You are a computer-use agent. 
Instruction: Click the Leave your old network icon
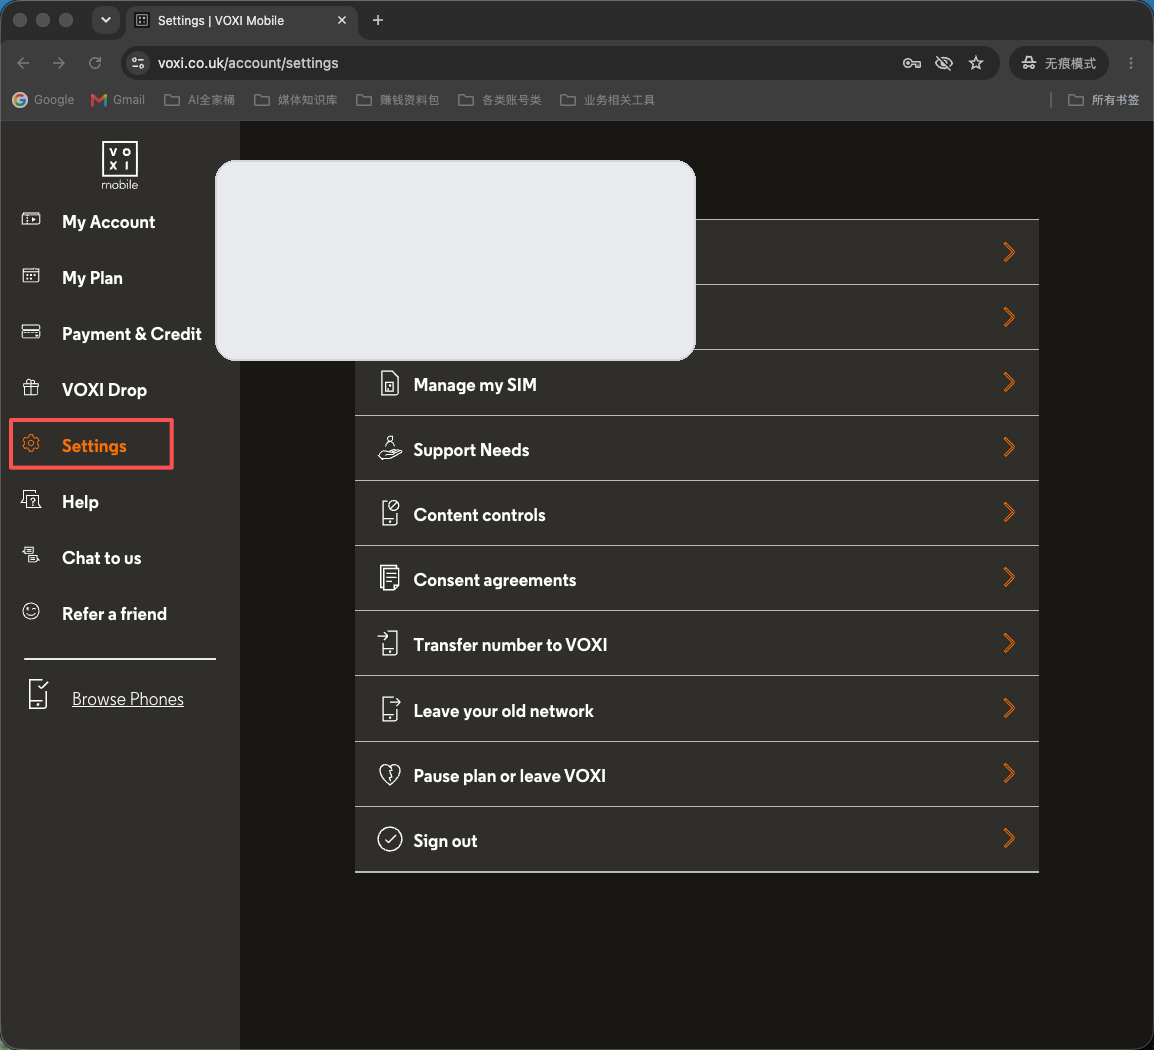[x=390, y=709]
